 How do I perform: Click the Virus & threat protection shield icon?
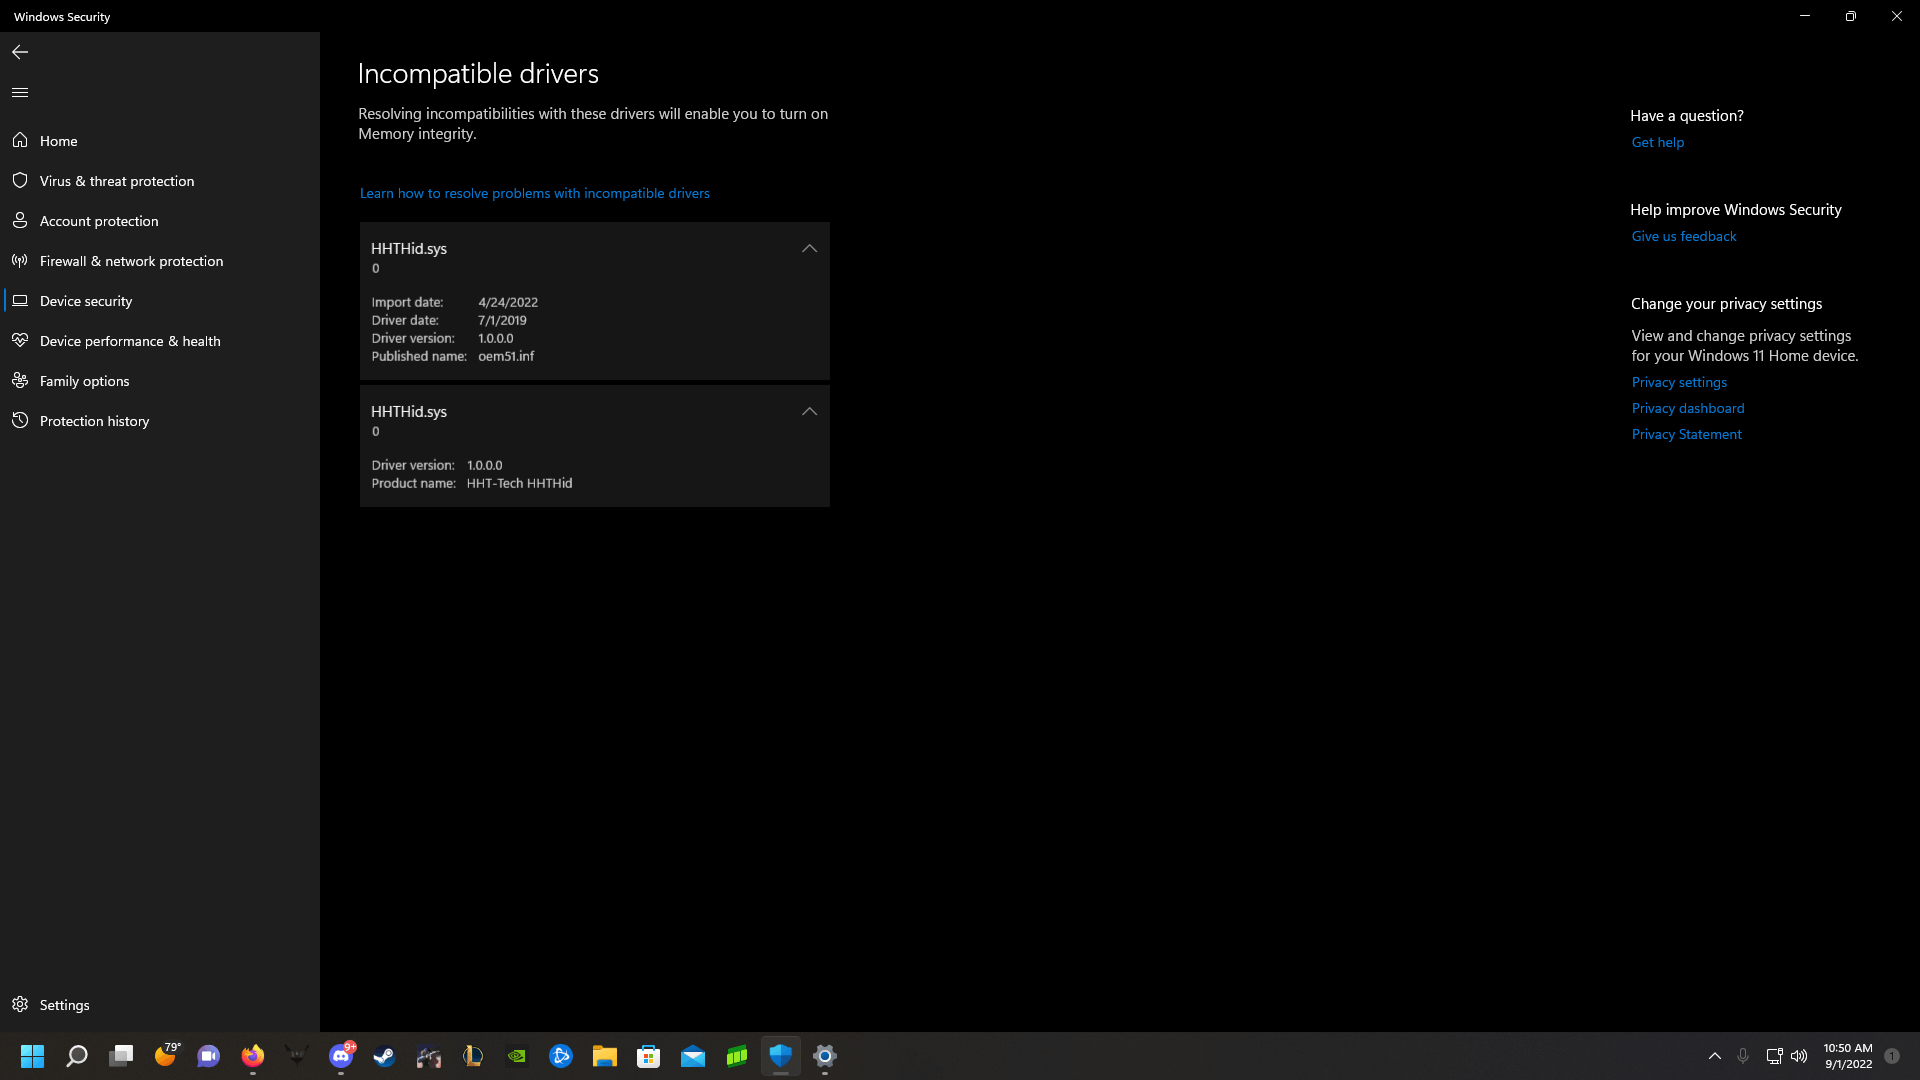point(20,180)
